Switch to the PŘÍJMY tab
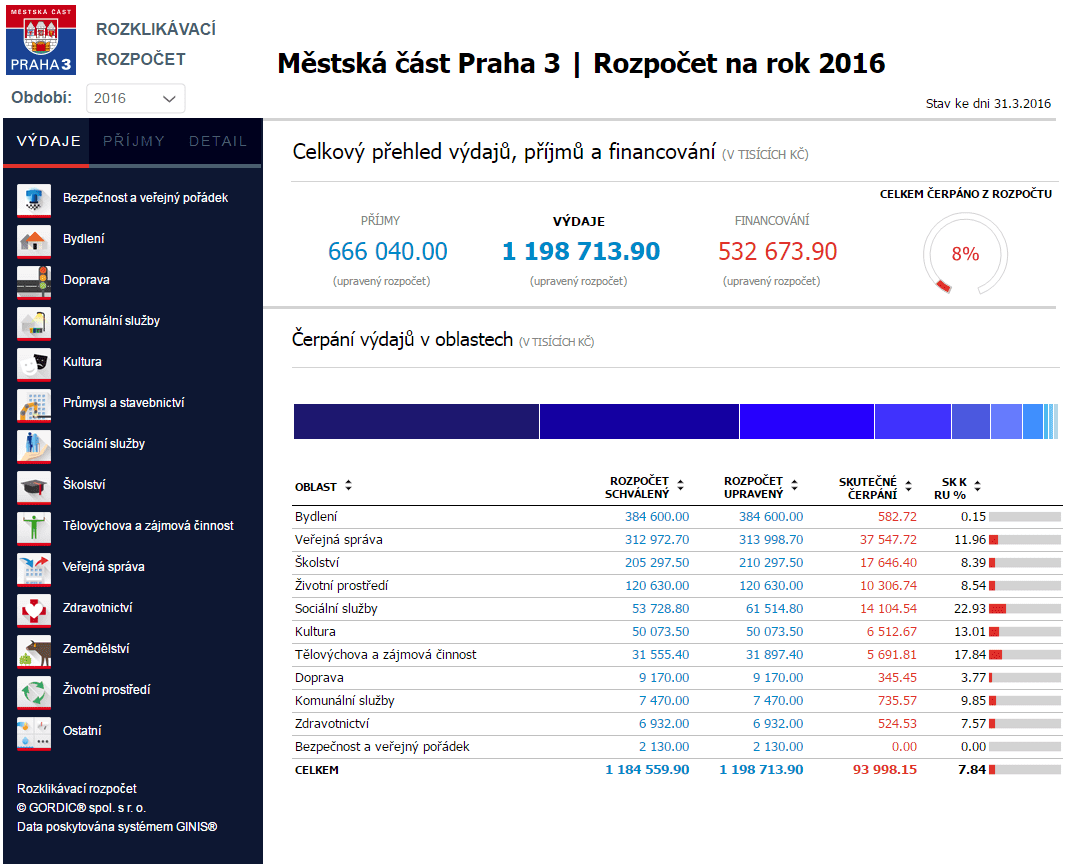Viewport: 1078px width, 864px height. click(133, 141)
